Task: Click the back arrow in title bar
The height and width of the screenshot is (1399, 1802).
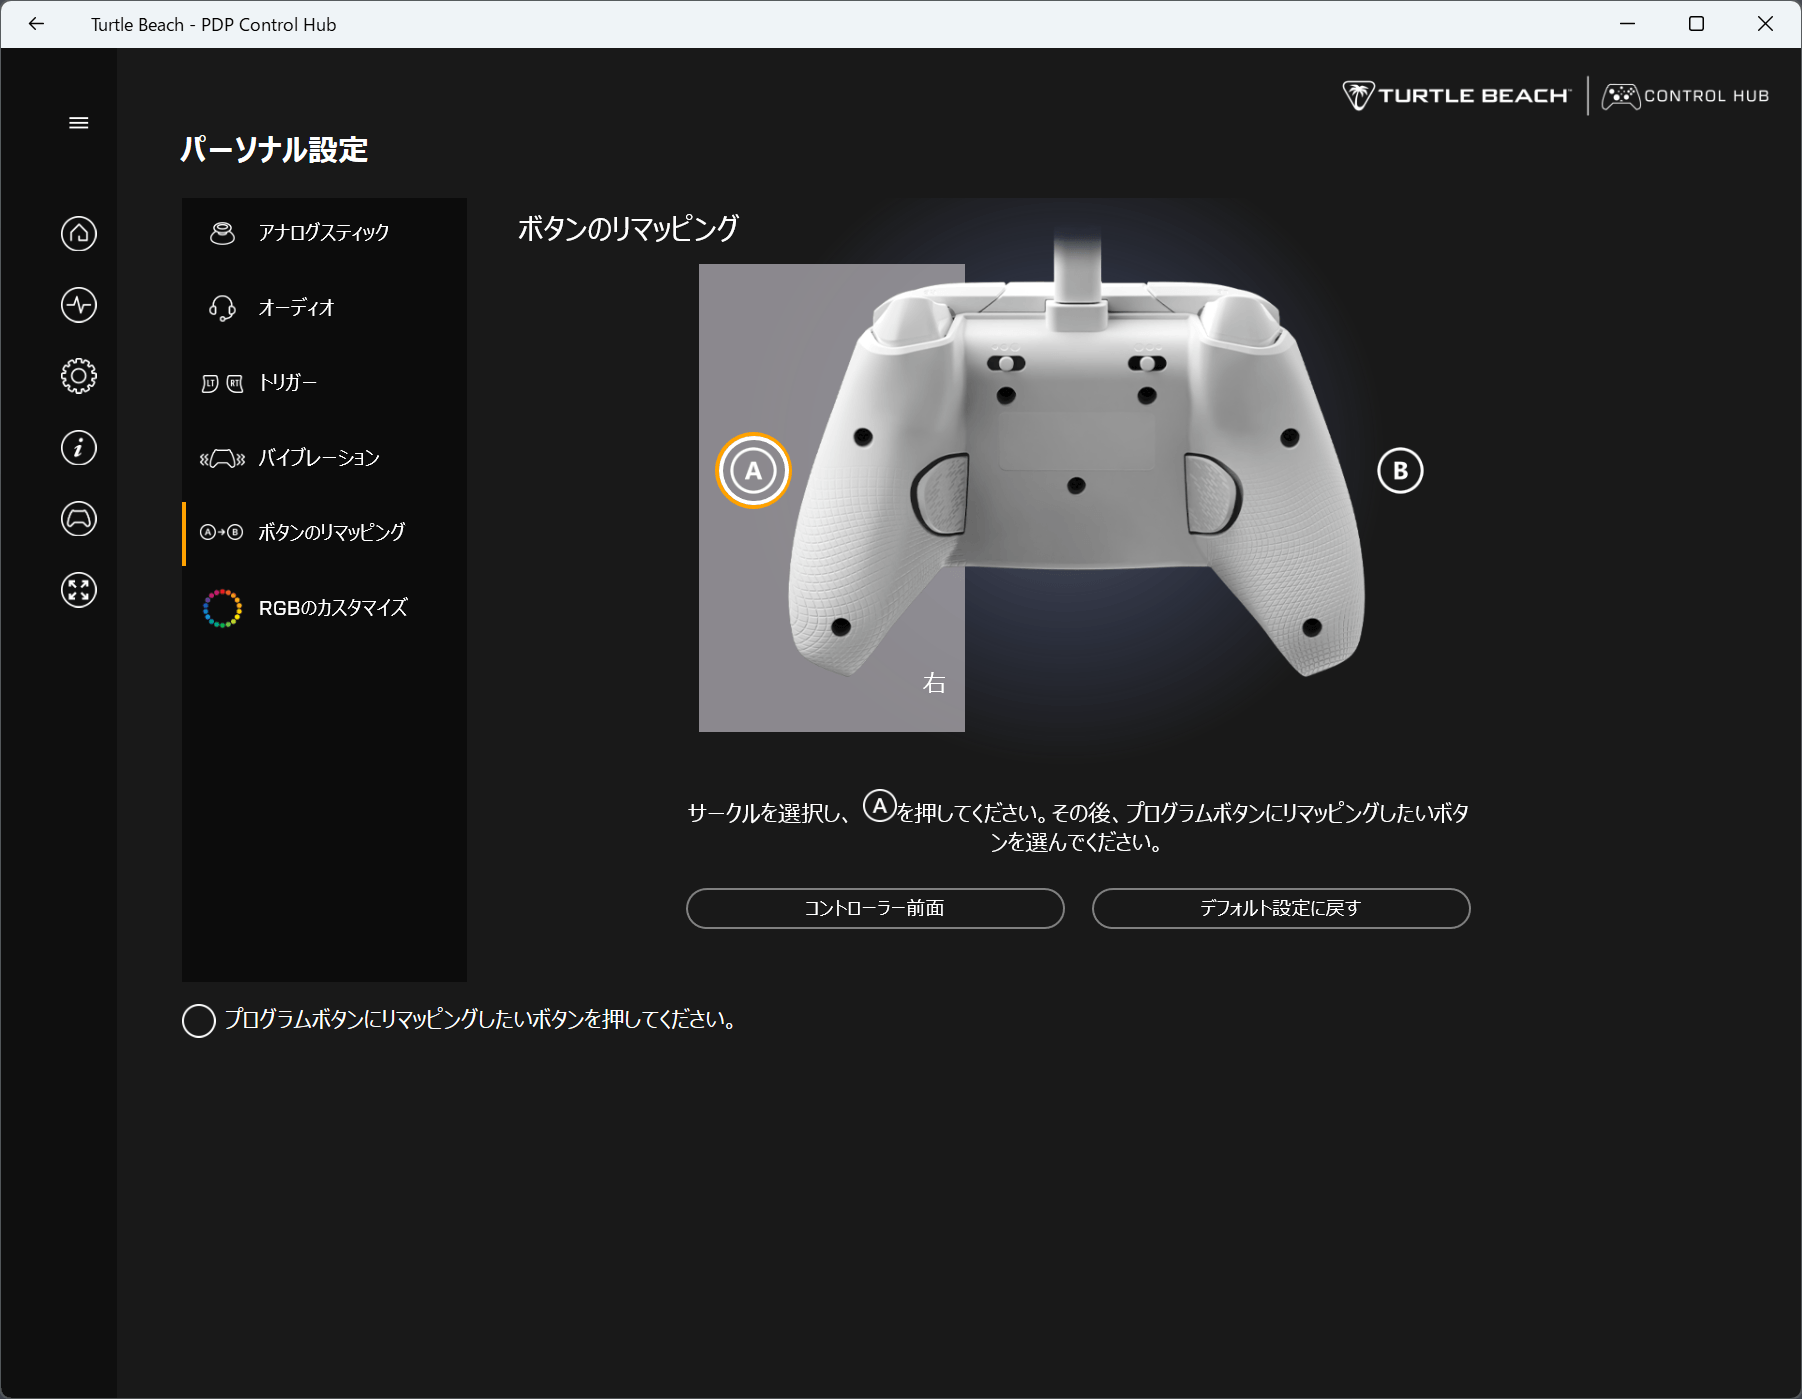Action: pos(37,24)
